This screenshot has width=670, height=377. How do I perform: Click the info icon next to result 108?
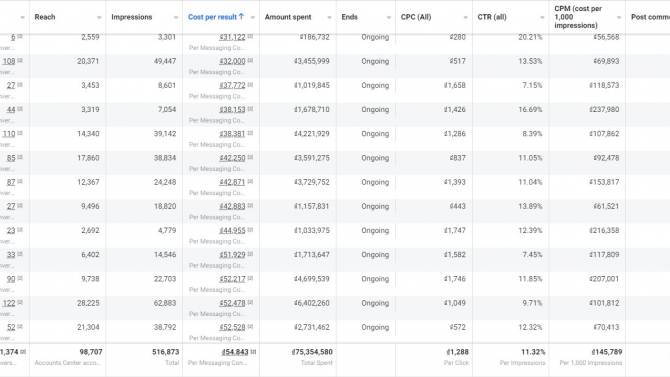(x=20, y=61)
